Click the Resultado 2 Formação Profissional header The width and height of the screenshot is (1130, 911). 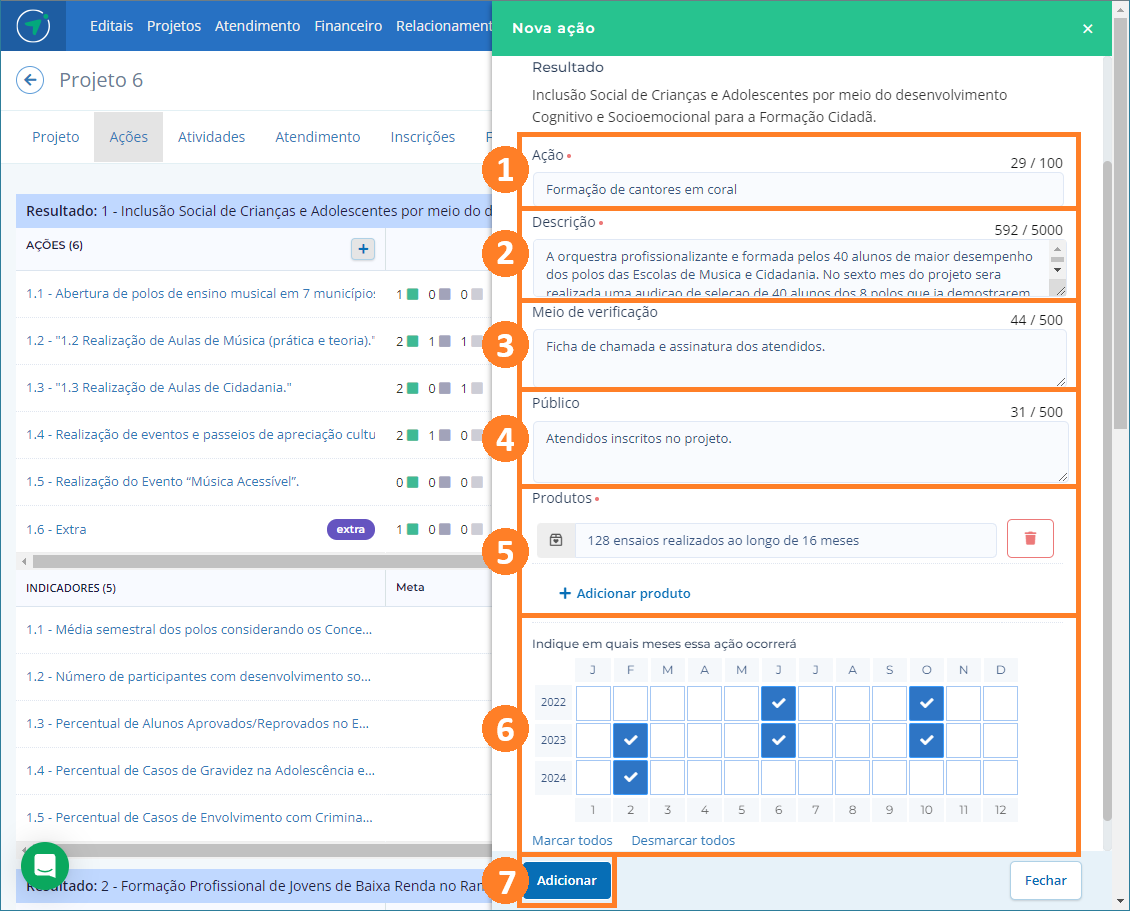pos(254,886)
